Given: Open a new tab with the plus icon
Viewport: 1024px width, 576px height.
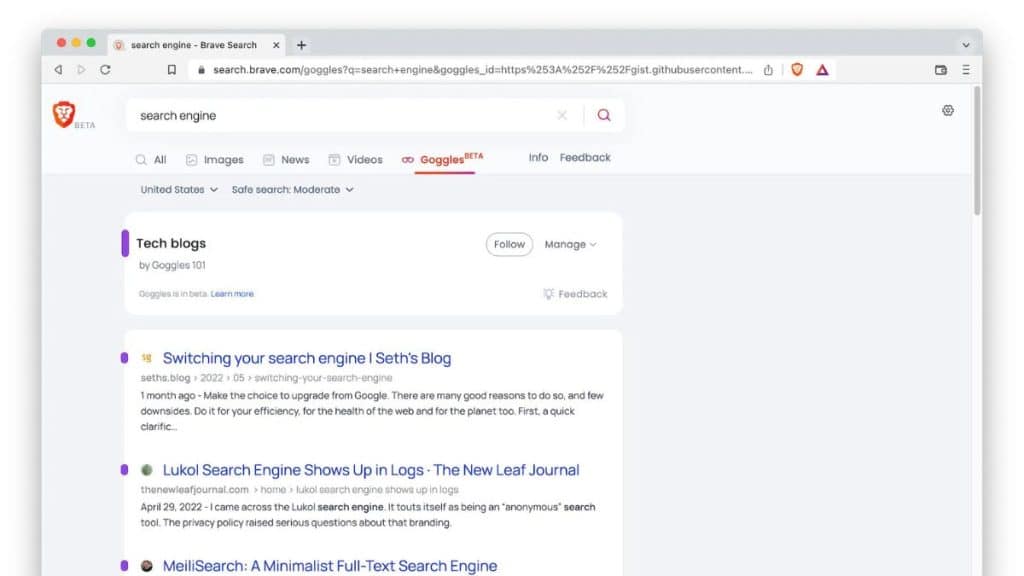Looking at the screenshot, I should tap(301, 45).
